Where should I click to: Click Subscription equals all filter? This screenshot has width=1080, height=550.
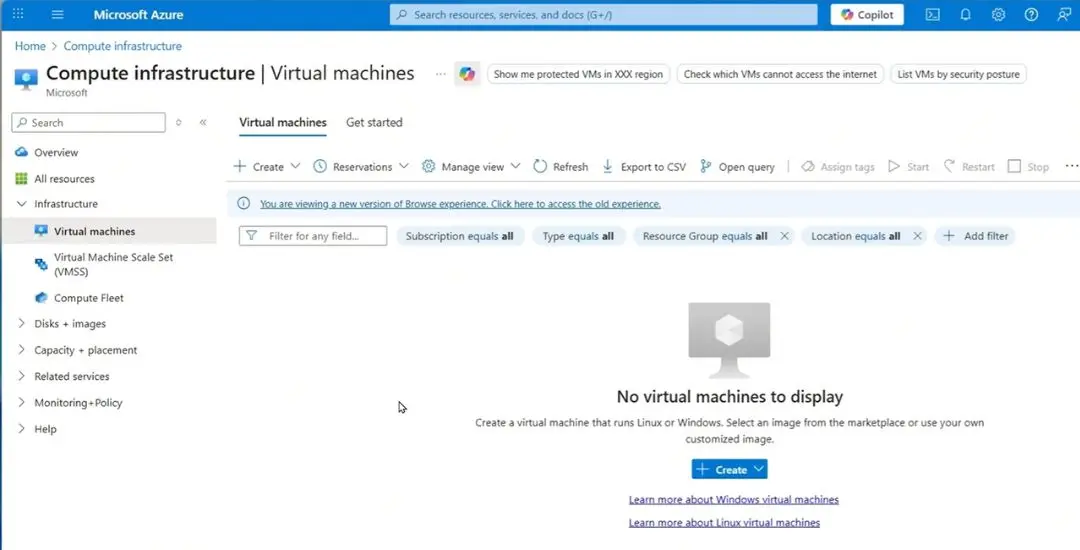coord(459,236)
